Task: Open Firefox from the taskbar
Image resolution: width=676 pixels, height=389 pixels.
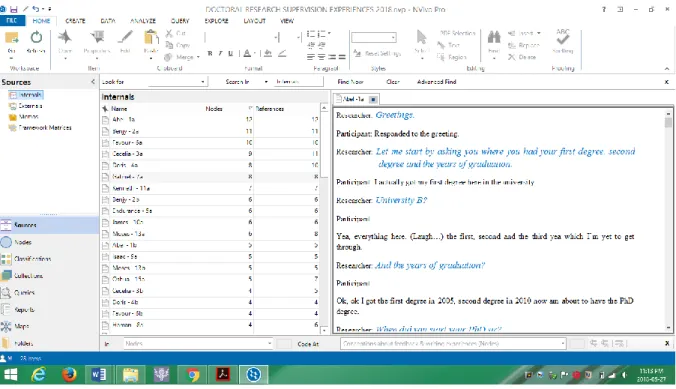Action: tap(69, 375)
